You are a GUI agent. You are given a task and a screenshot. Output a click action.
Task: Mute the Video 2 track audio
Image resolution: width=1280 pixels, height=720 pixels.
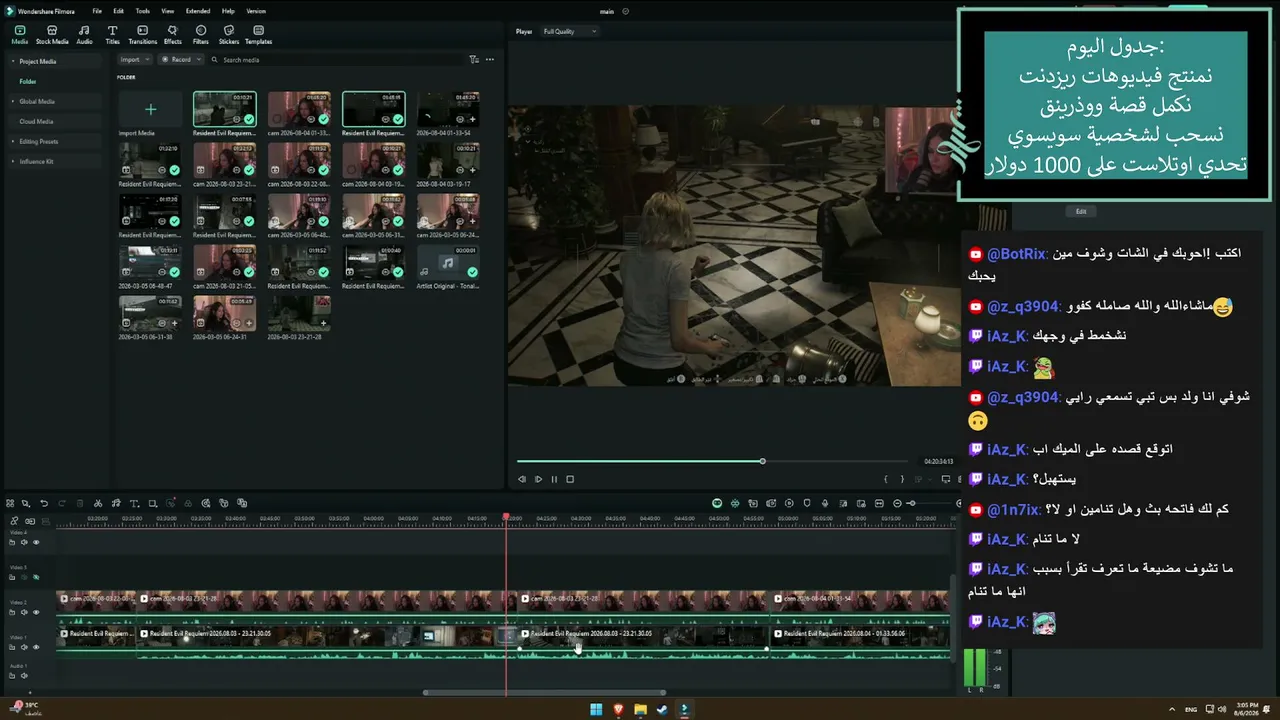pos(25,612)
